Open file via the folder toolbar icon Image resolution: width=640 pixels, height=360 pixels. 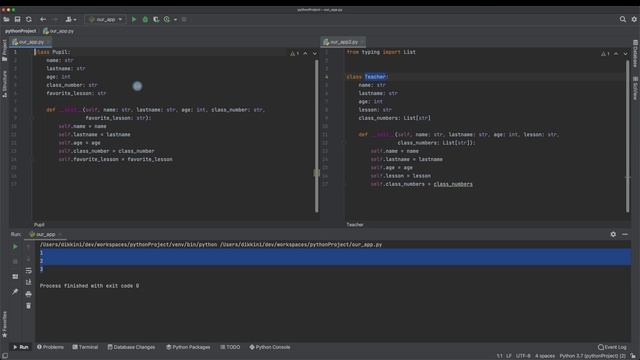coord(6,19)
